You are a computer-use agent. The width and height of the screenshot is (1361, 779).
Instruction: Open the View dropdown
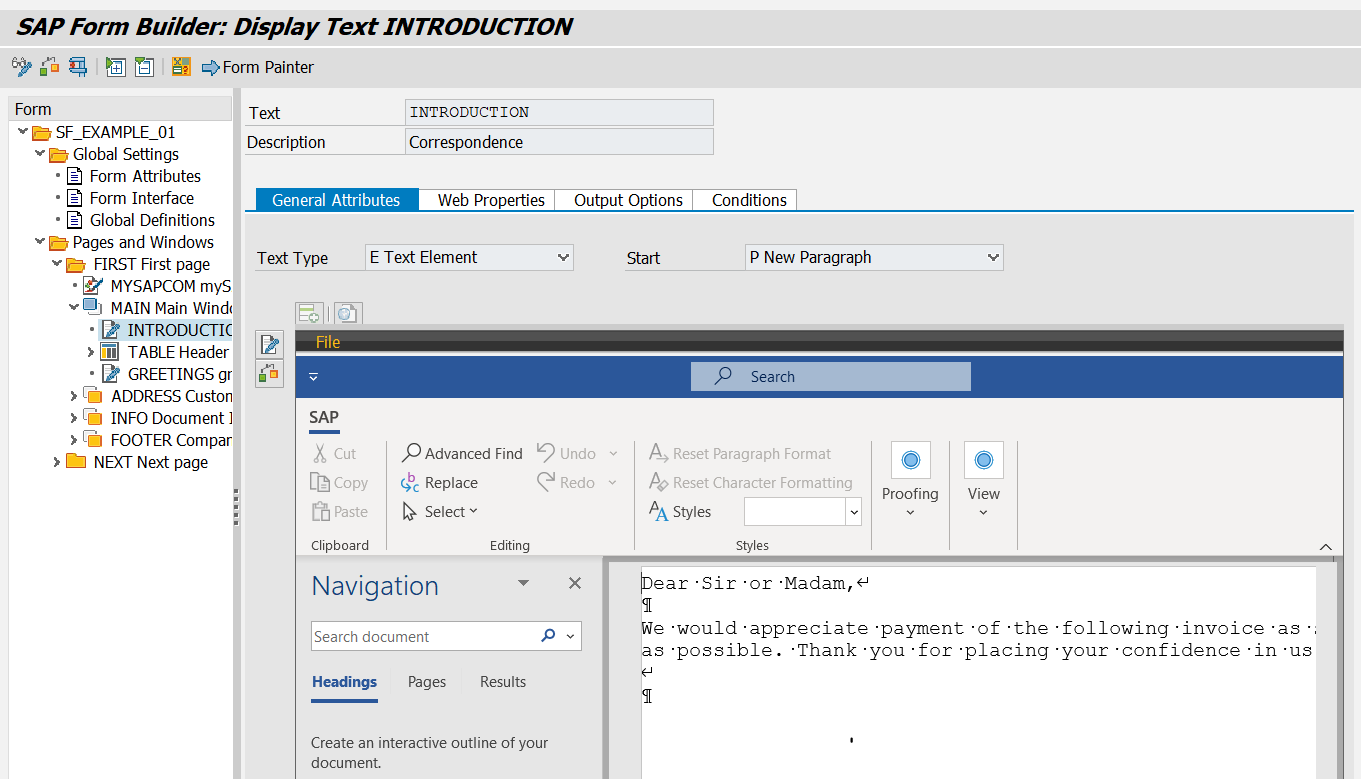click(x=983, y=512)
